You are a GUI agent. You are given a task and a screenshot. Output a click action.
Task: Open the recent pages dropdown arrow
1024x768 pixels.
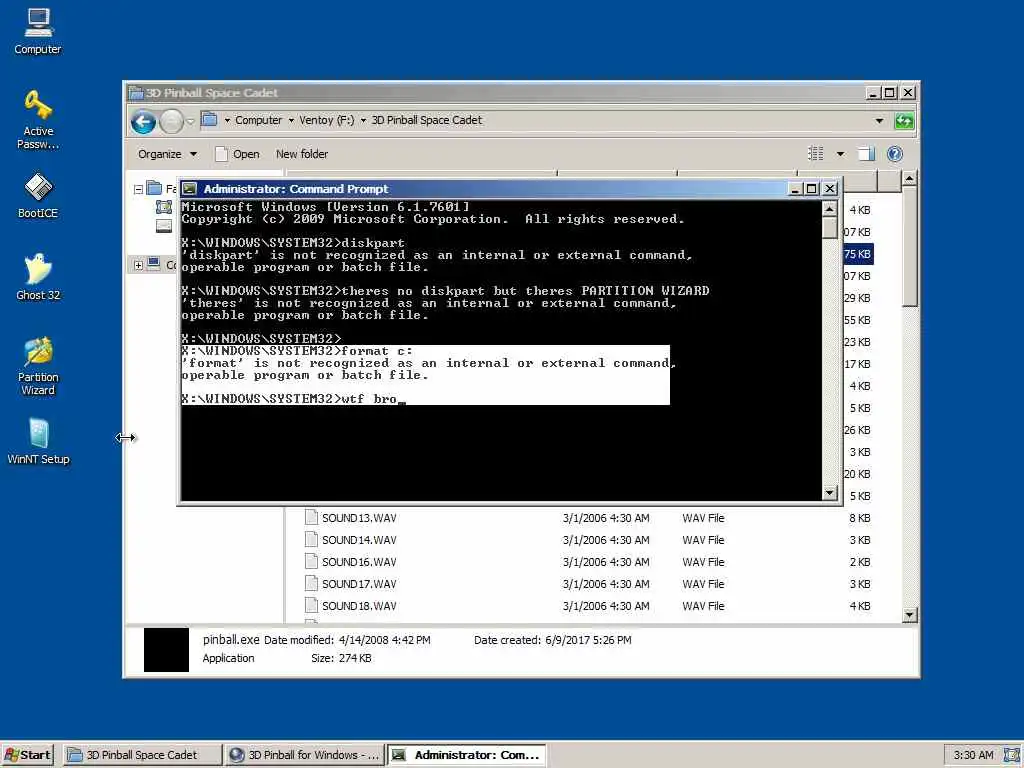[x=190, y=121]
